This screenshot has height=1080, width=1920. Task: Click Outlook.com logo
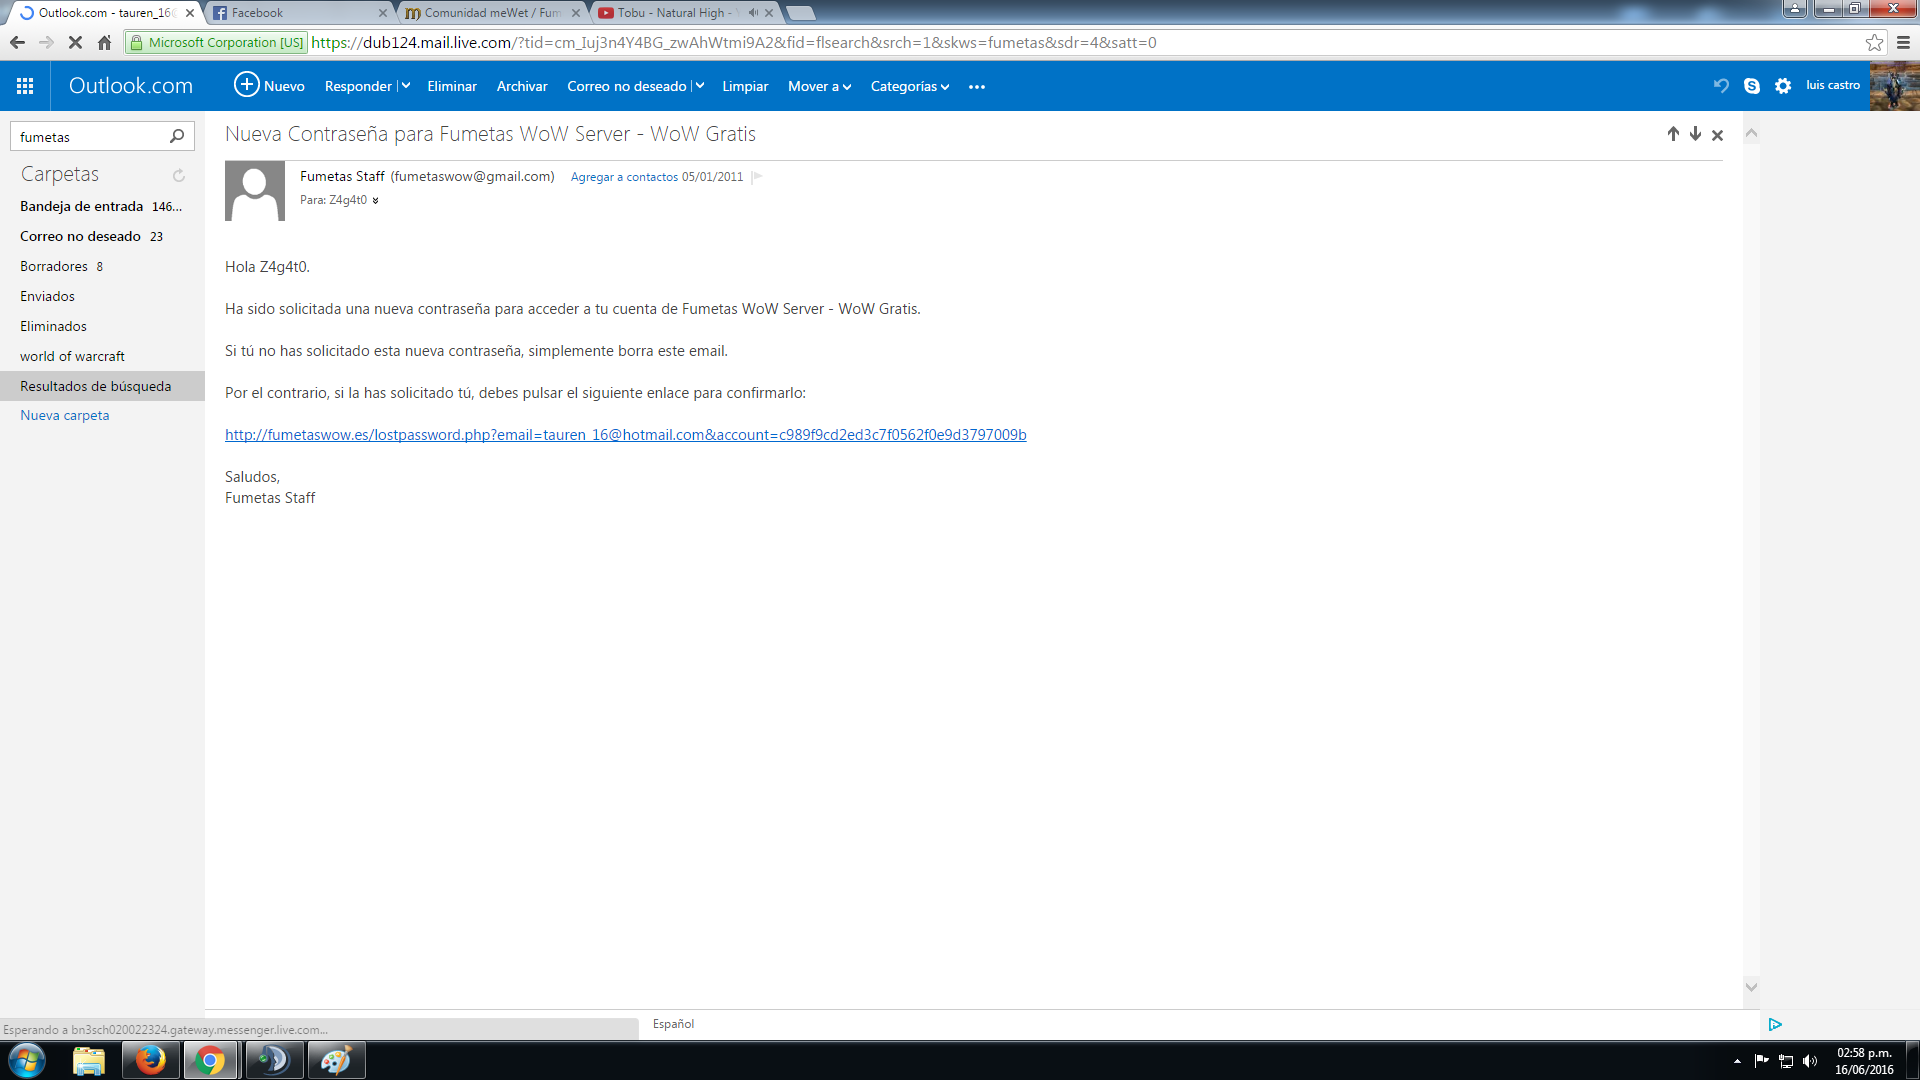131,86
